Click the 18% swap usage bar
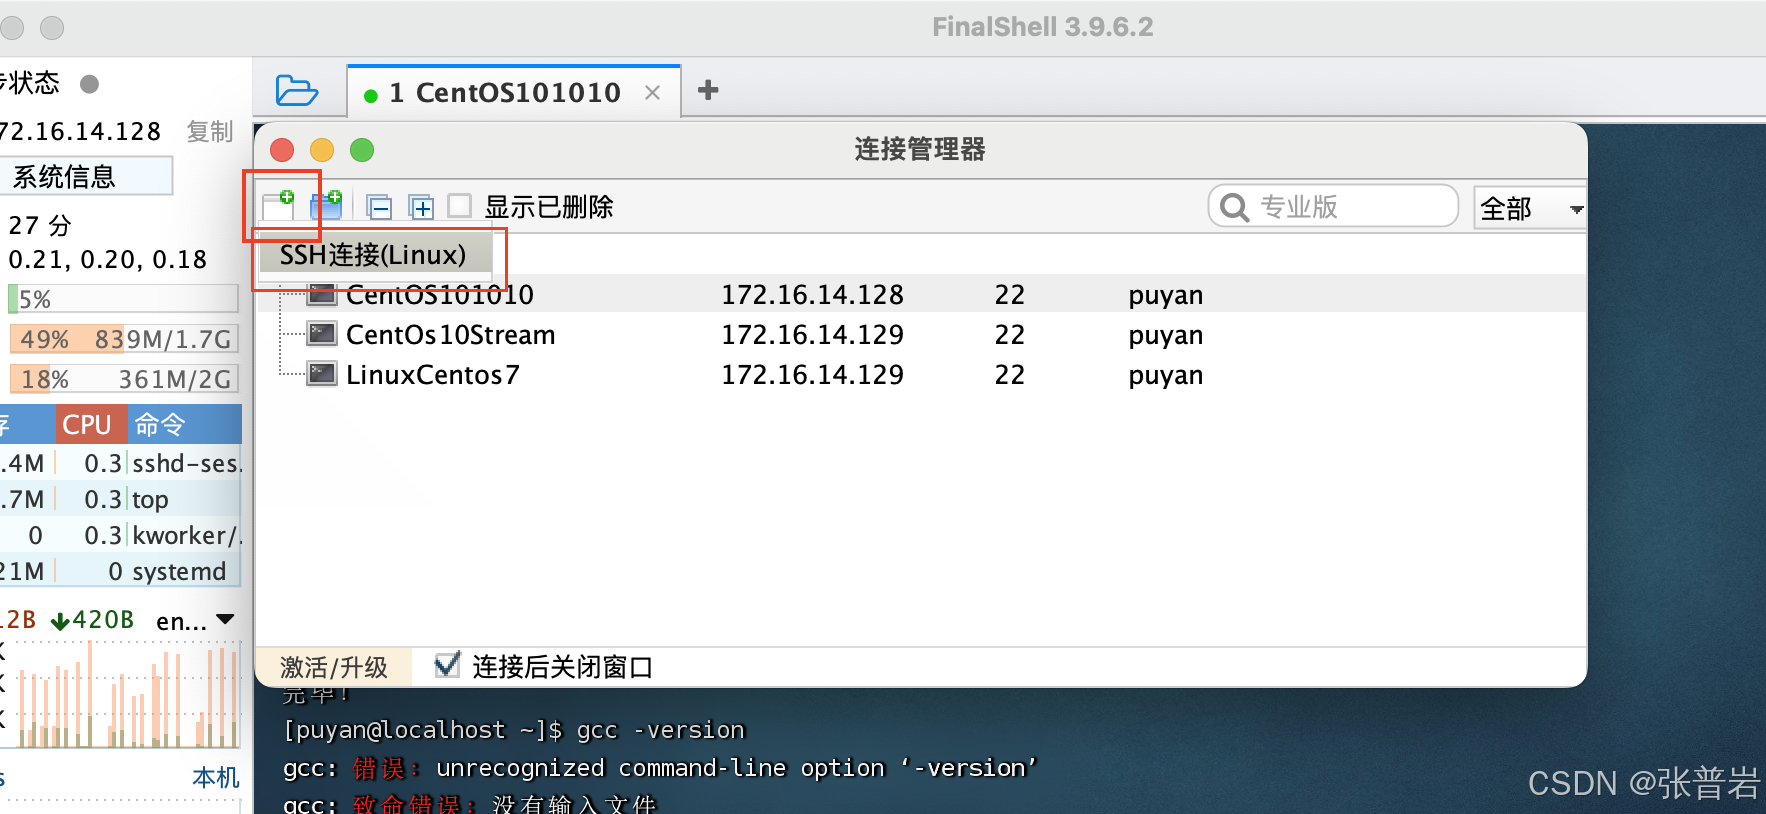 123,379
